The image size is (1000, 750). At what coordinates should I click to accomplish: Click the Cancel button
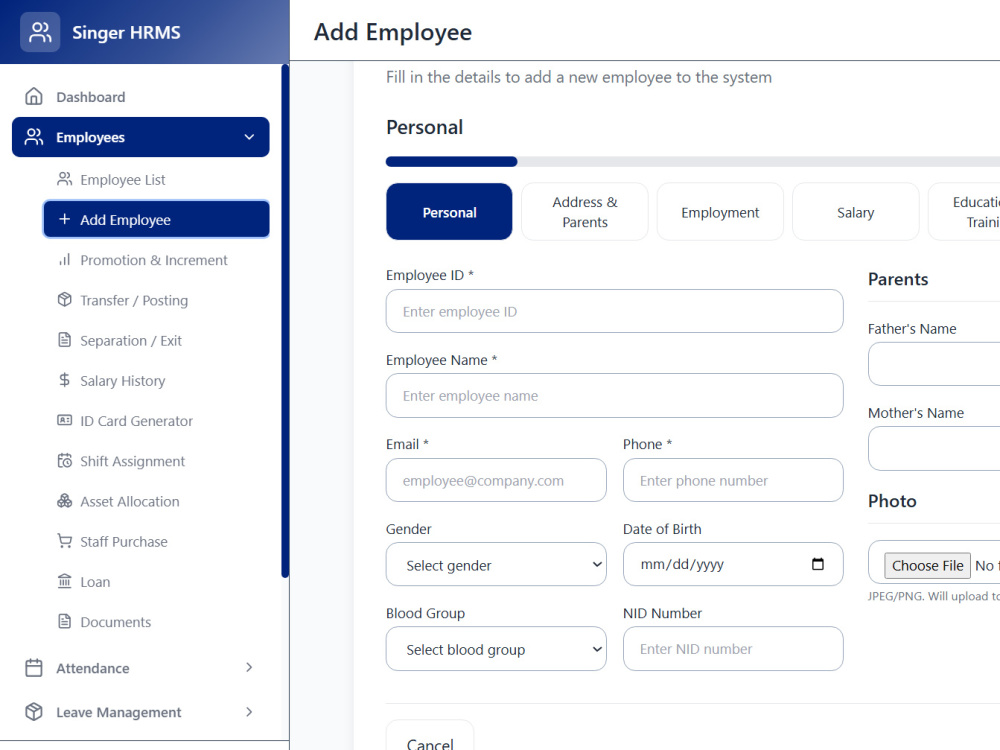430,735
